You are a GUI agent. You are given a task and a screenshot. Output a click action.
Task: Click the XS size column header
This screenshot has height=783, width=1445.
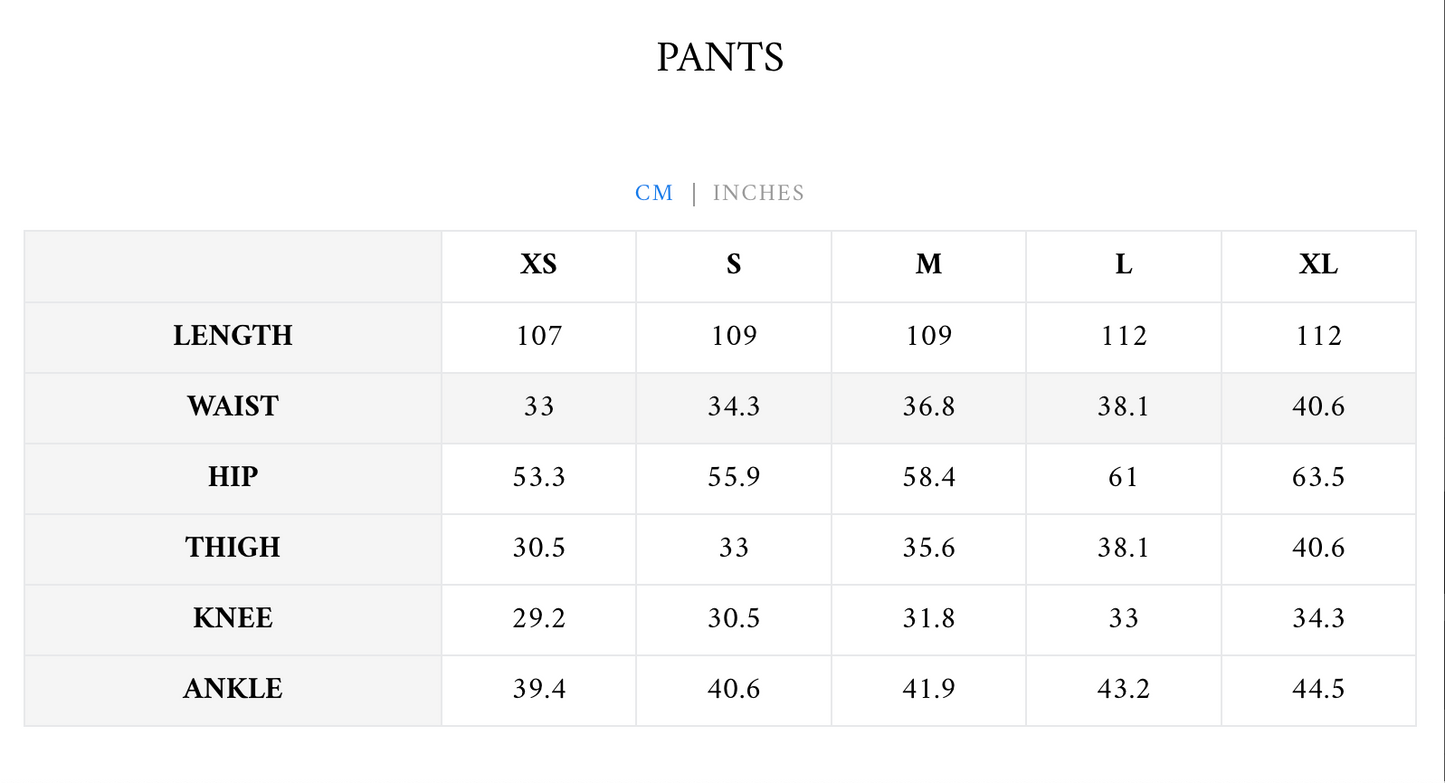pos(538,265)
